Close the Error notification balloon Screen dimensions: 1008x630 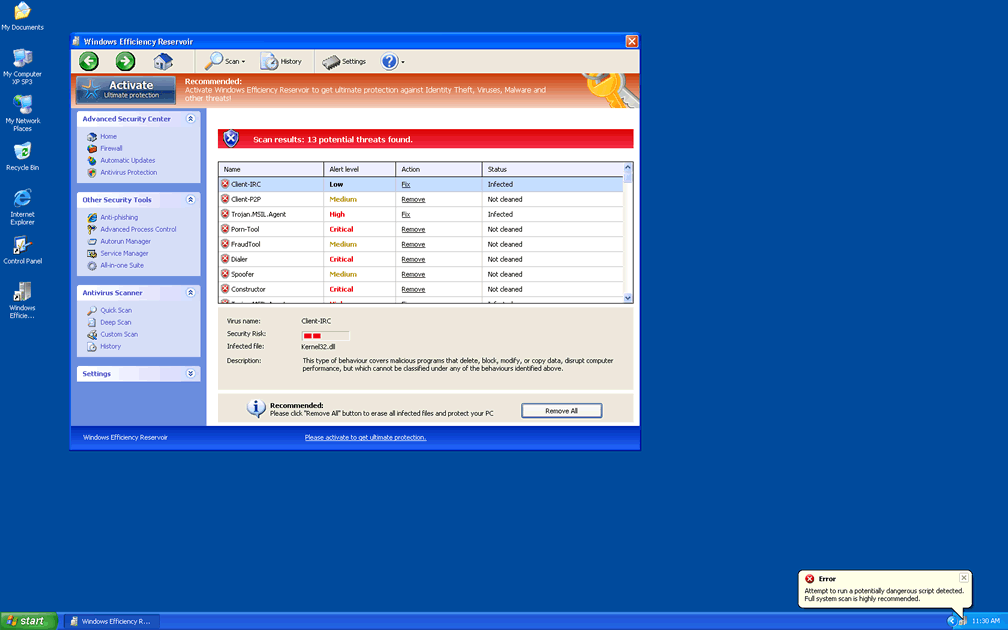click(x=963, y=578)
